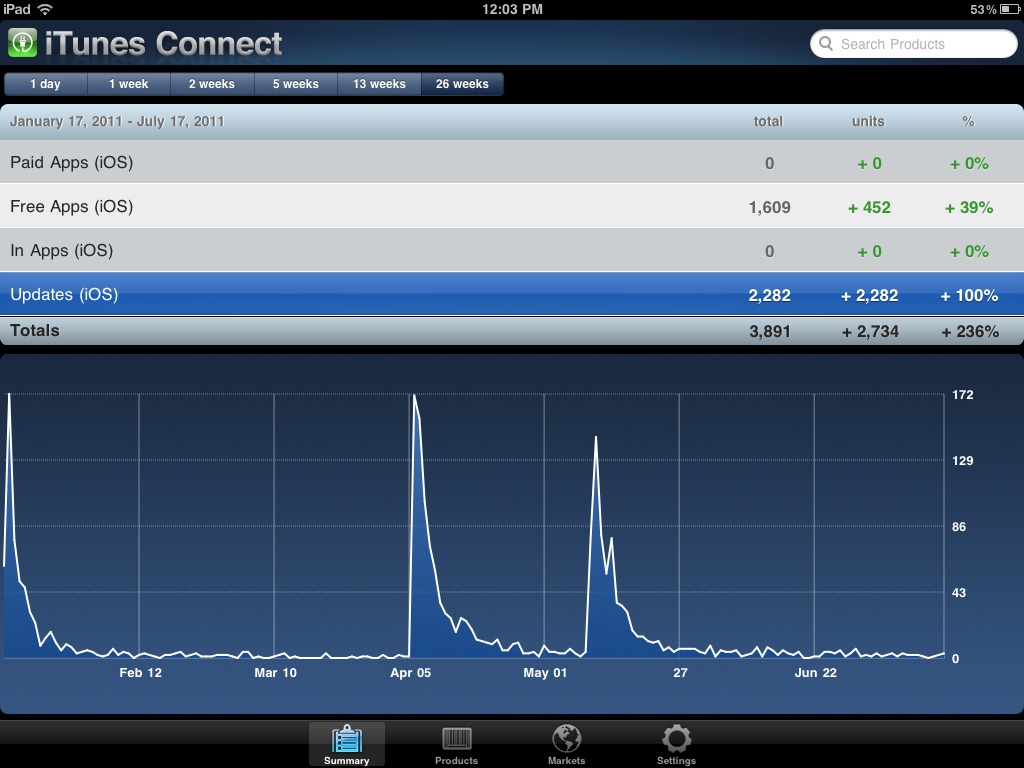Select the 1 day range

point(46,84)
